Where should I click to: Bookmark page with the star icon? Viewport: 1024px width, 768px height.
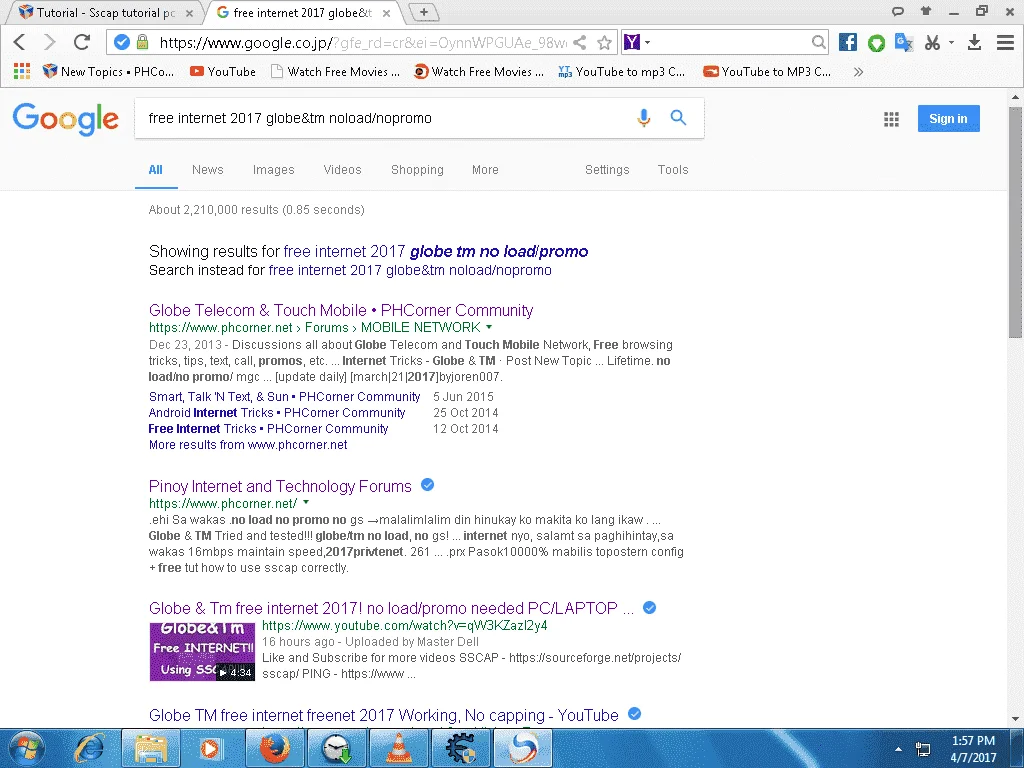(x=604, y=43)
